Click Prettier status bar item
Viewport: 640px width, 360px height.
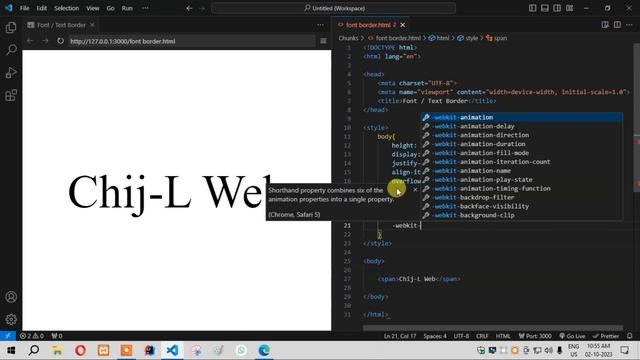606,336
